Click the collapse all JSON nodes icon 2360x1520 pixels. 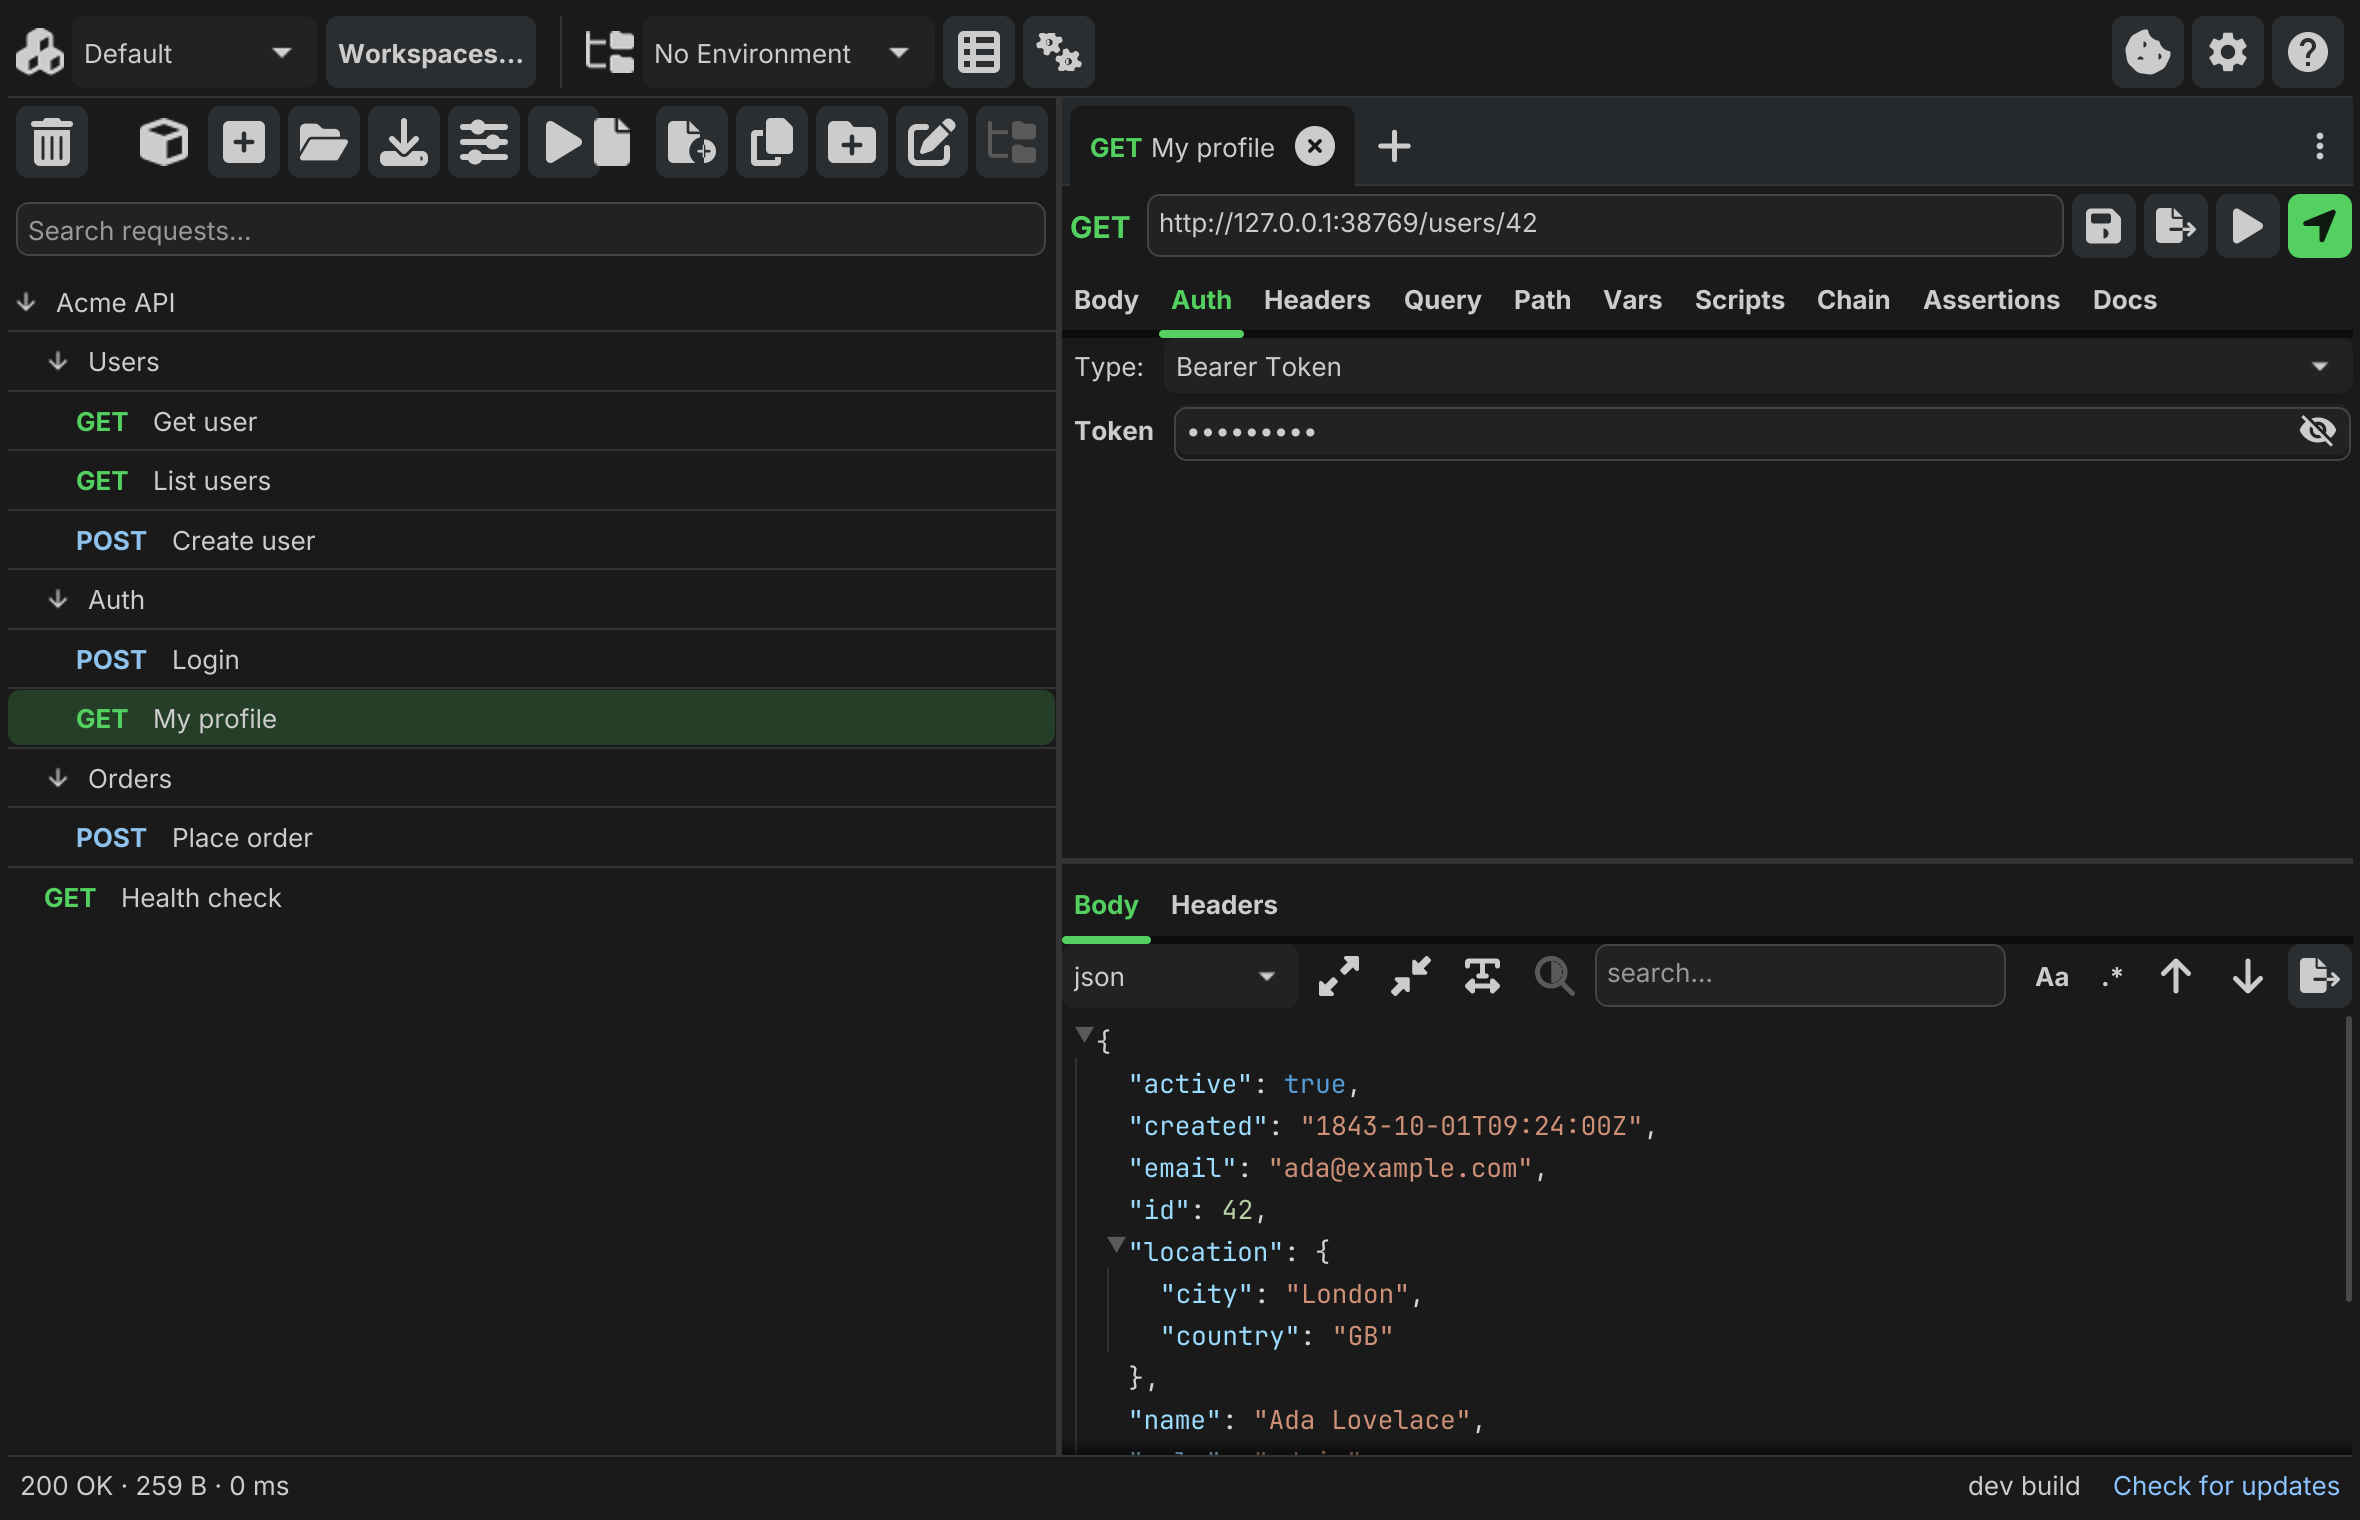[x=1410, y=976]
